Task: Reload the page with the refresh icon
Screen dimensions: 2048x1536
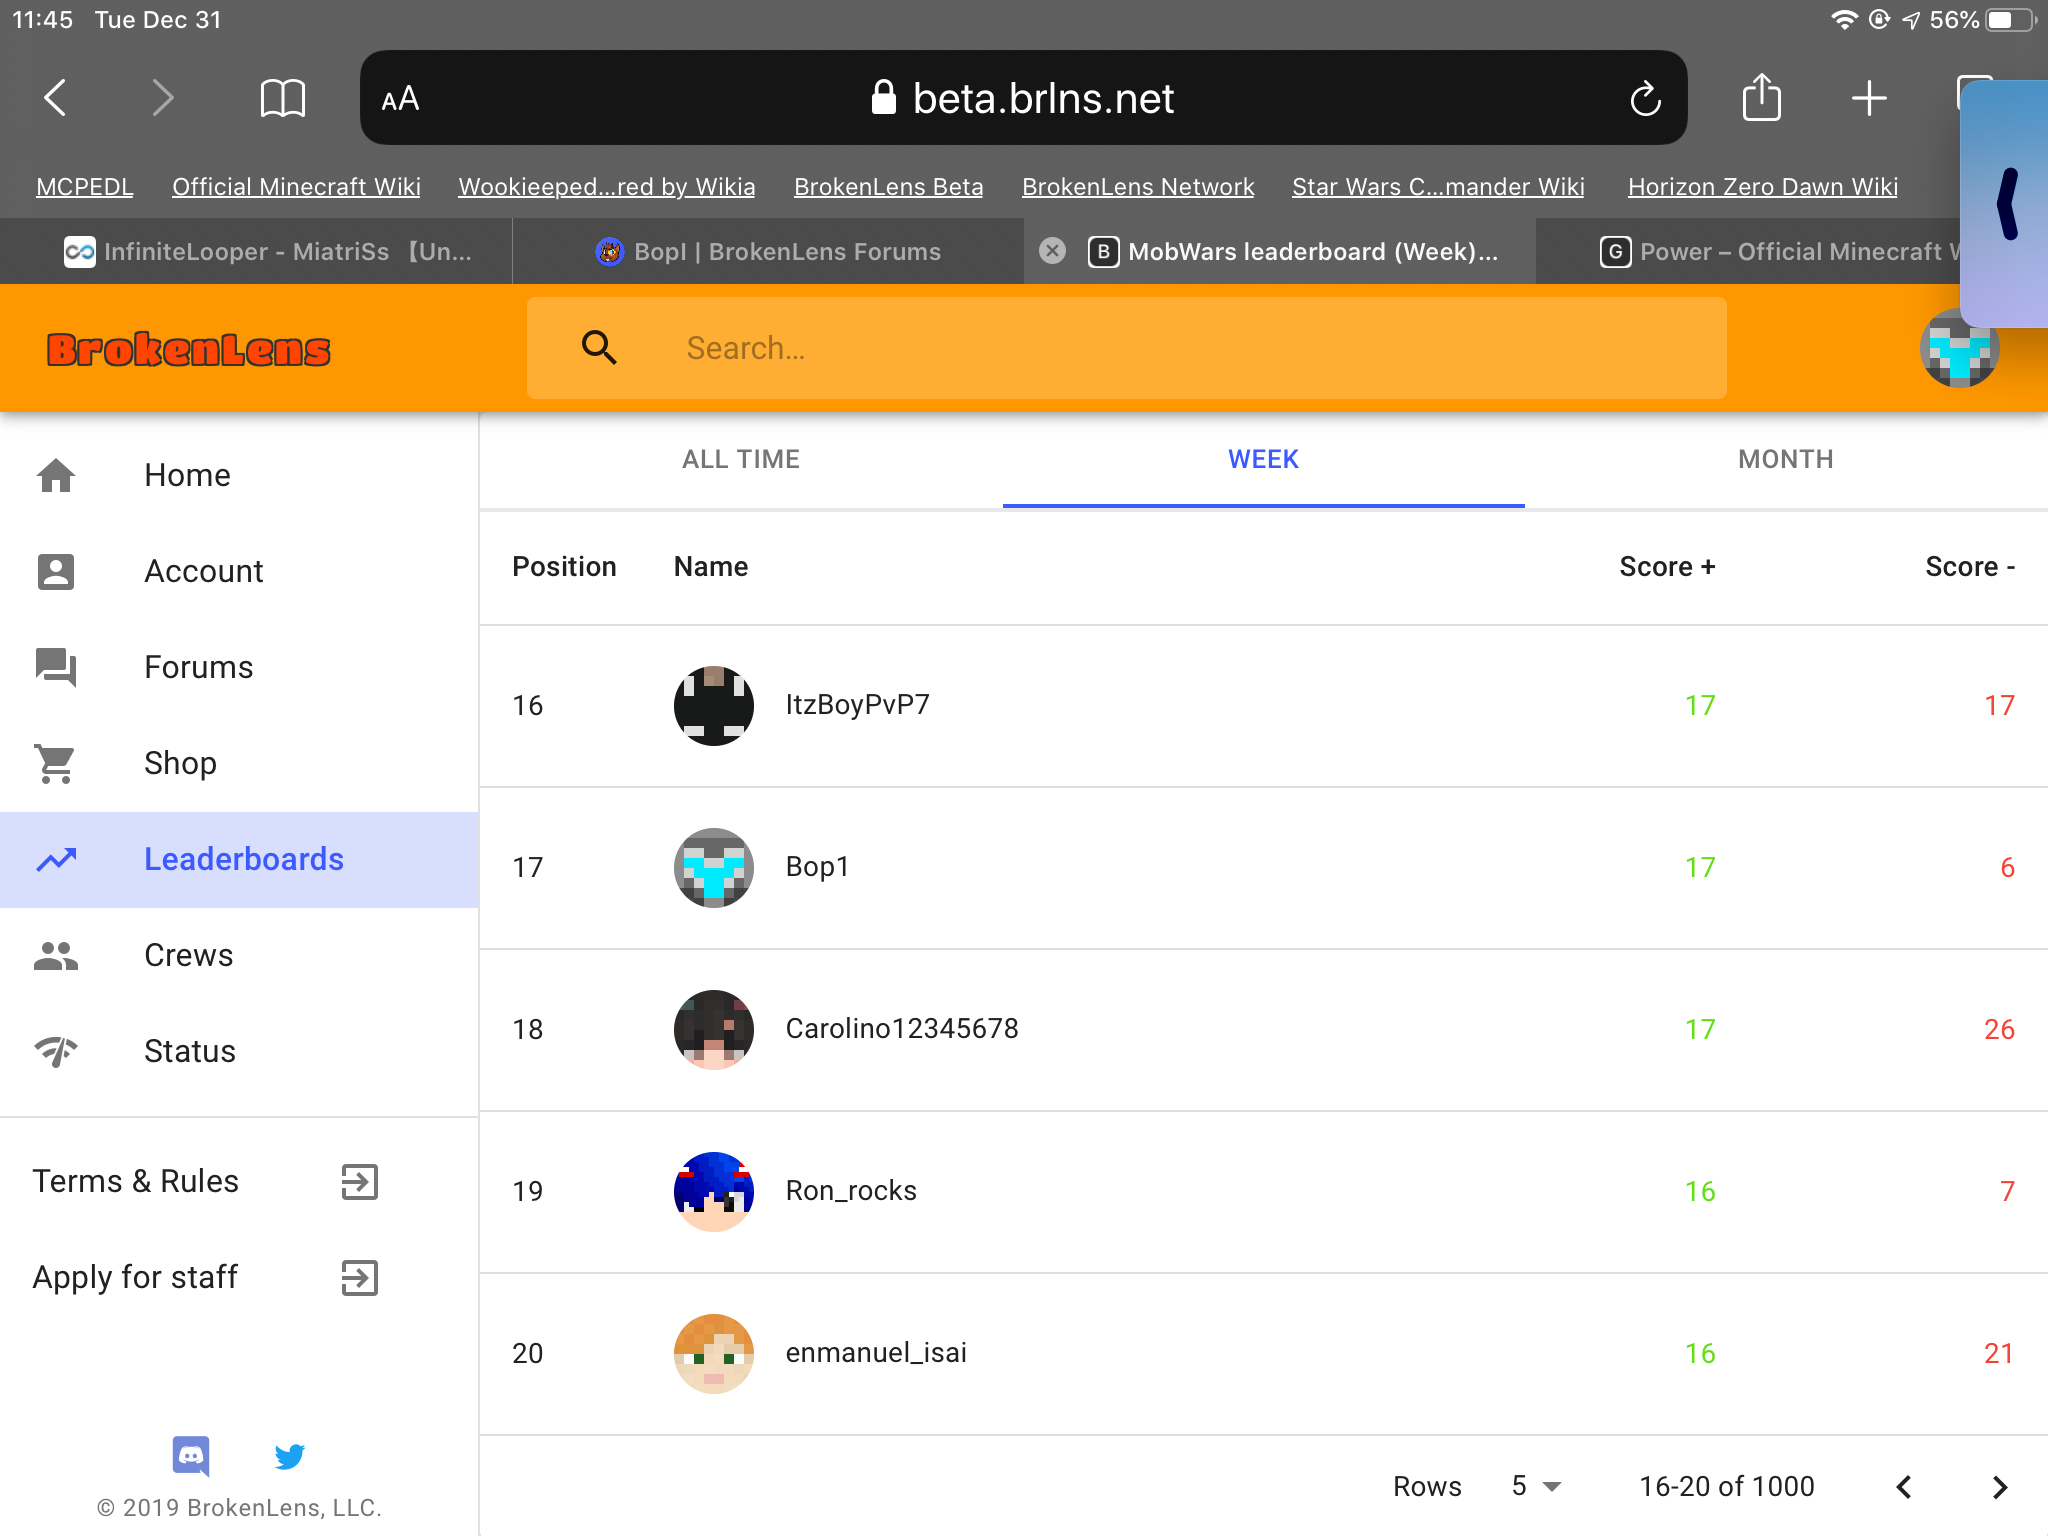Action: coord(1645,98)
